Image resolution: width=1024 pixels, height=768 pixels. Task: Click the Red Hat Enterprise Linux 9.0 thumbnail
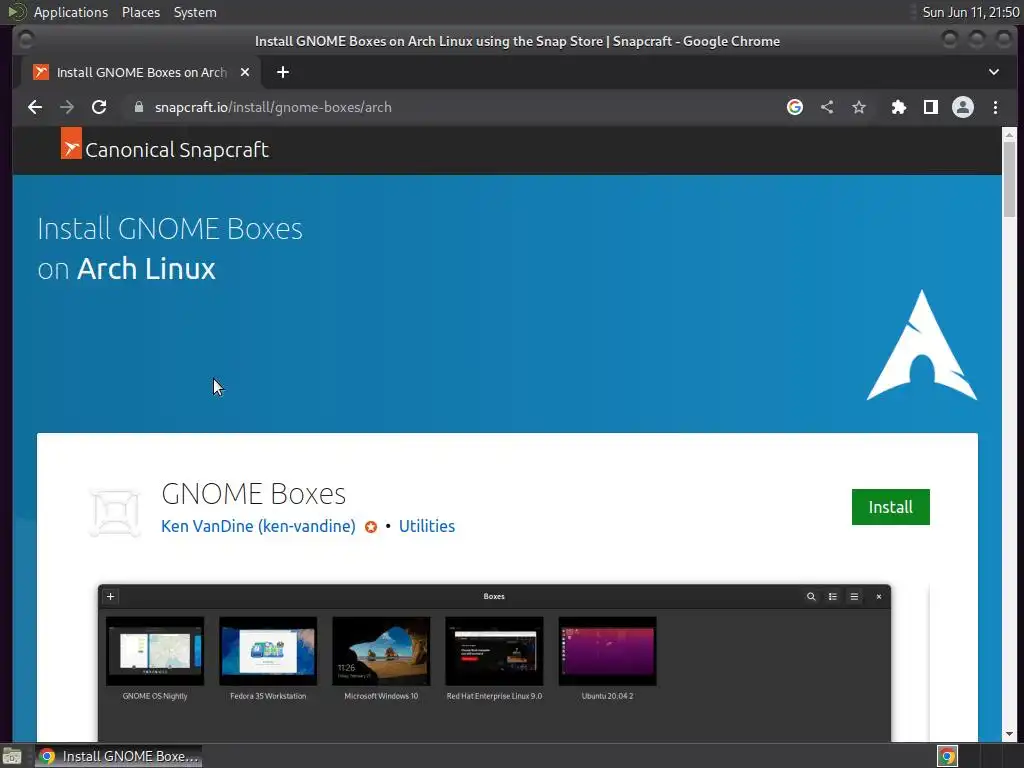tap(494, 651)
